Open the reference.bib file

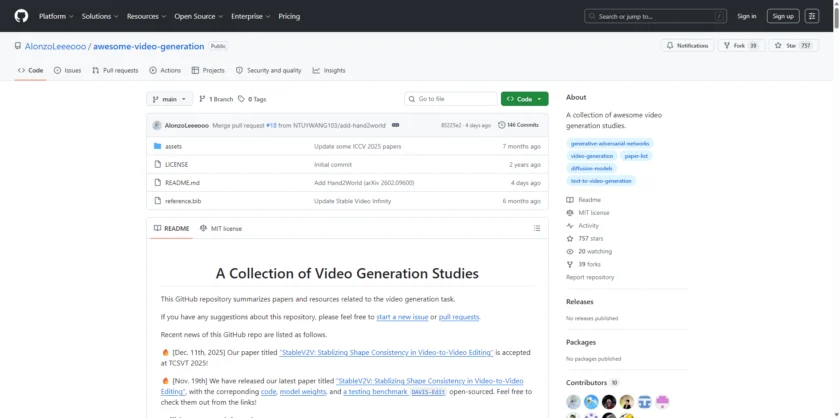point(183,201)
